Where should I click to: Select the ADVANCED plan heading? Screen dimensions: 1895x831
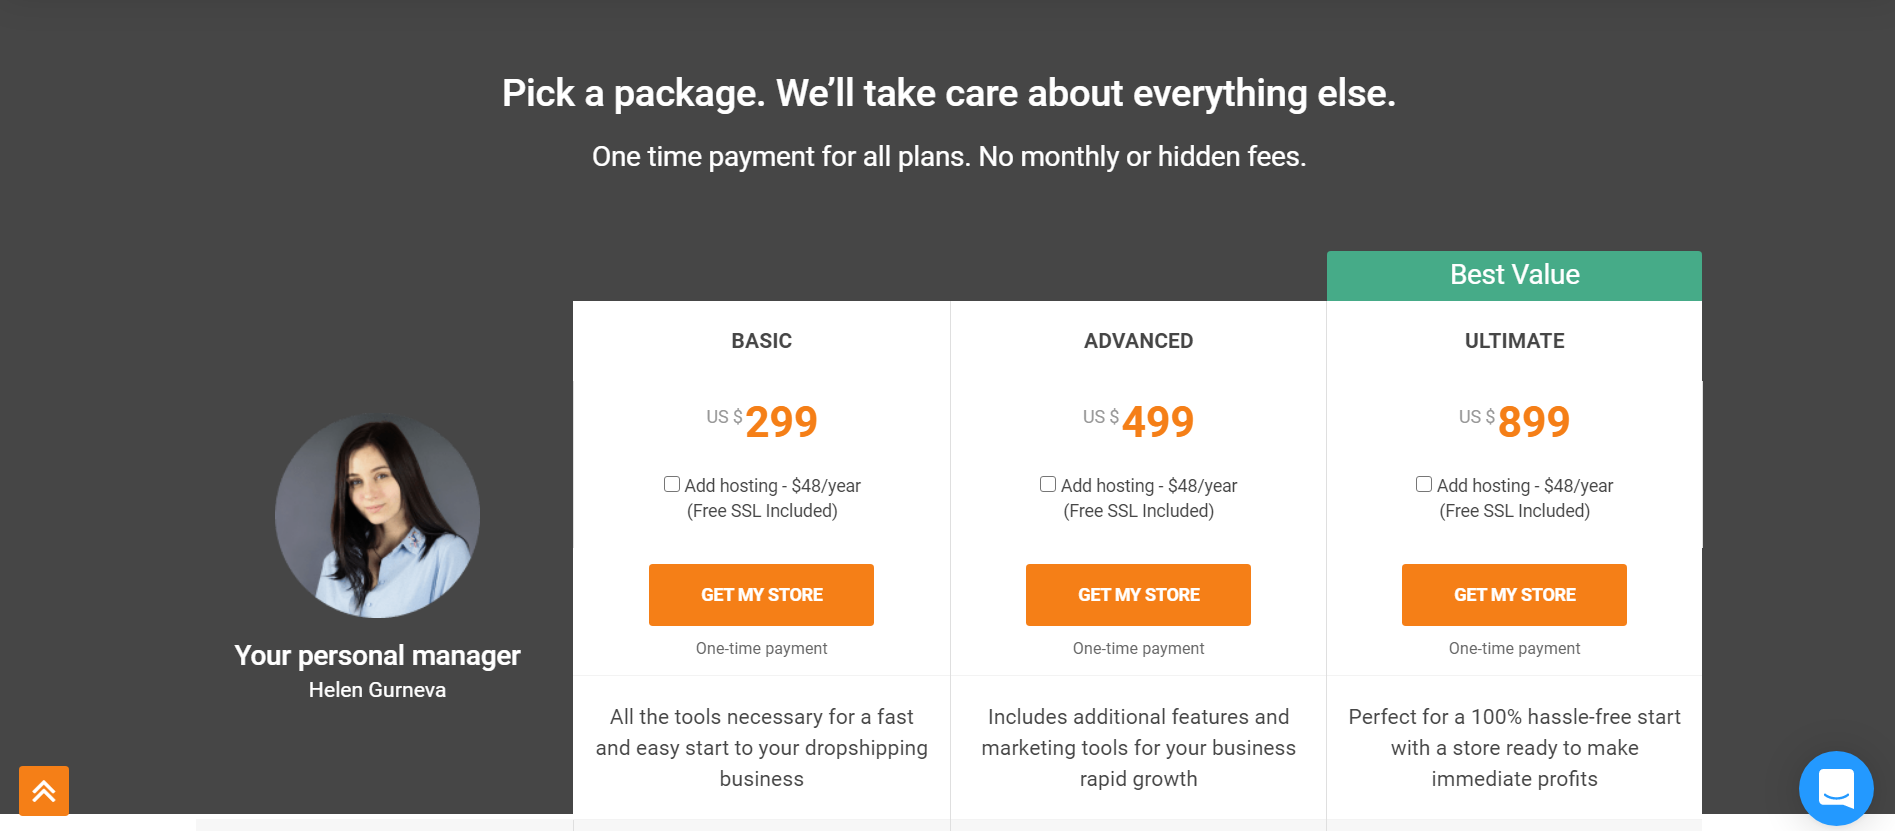click(x=1138, y=341)
